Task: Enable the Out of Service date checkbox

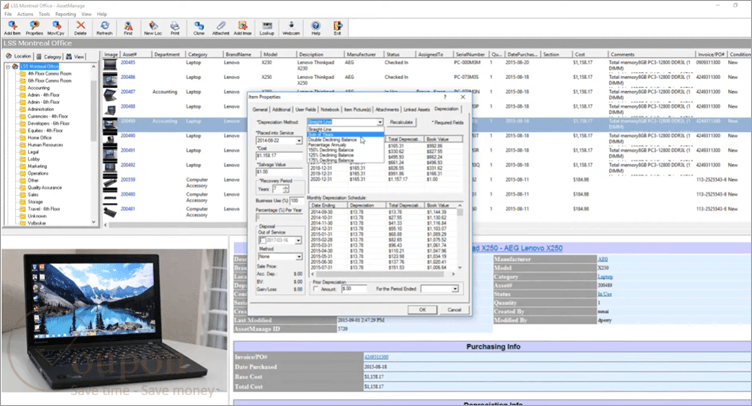Action: click(x=262, y=240)
